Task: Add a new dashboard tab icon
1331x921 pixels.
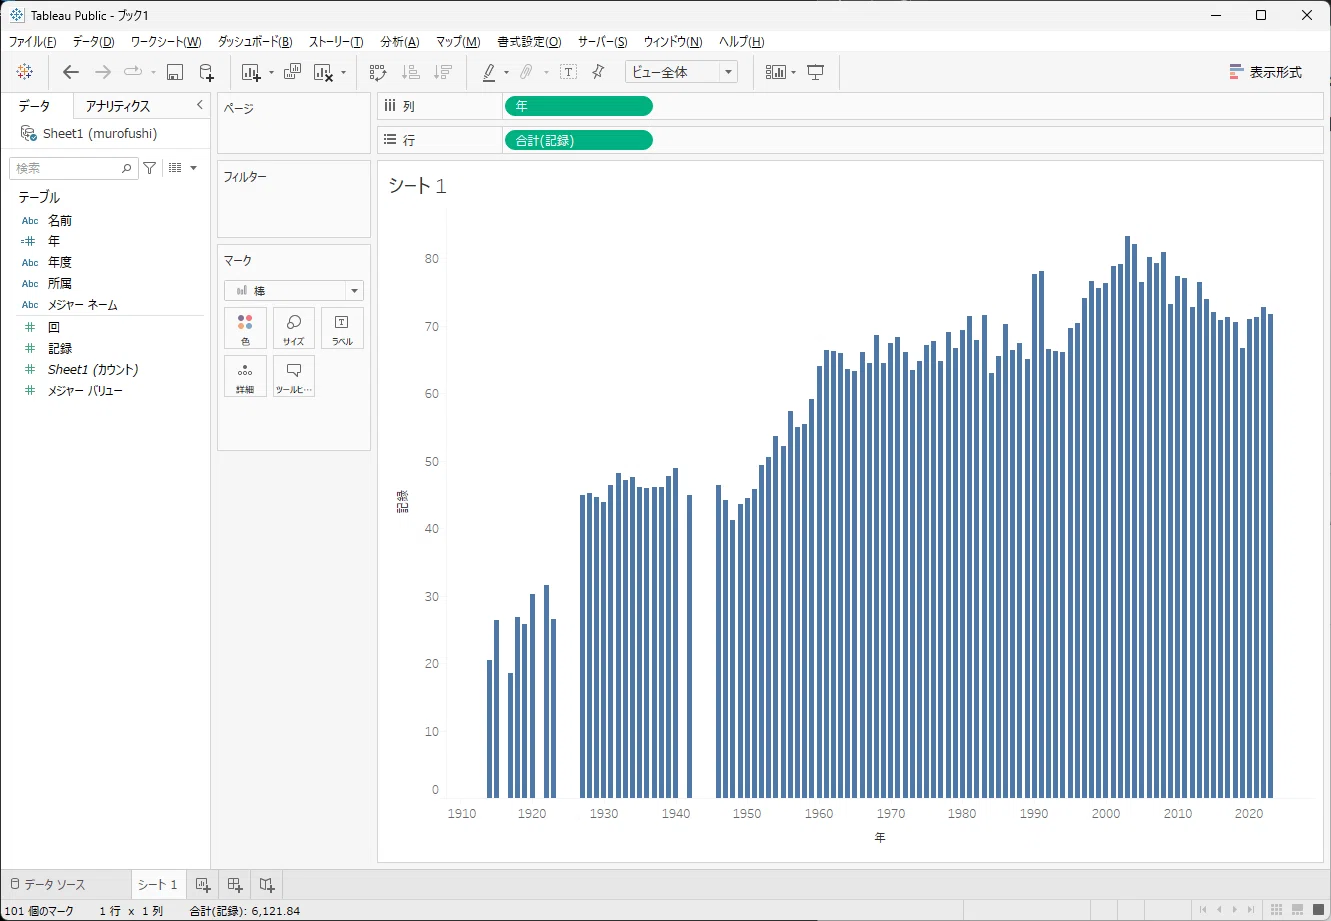Action: point(235,884)
